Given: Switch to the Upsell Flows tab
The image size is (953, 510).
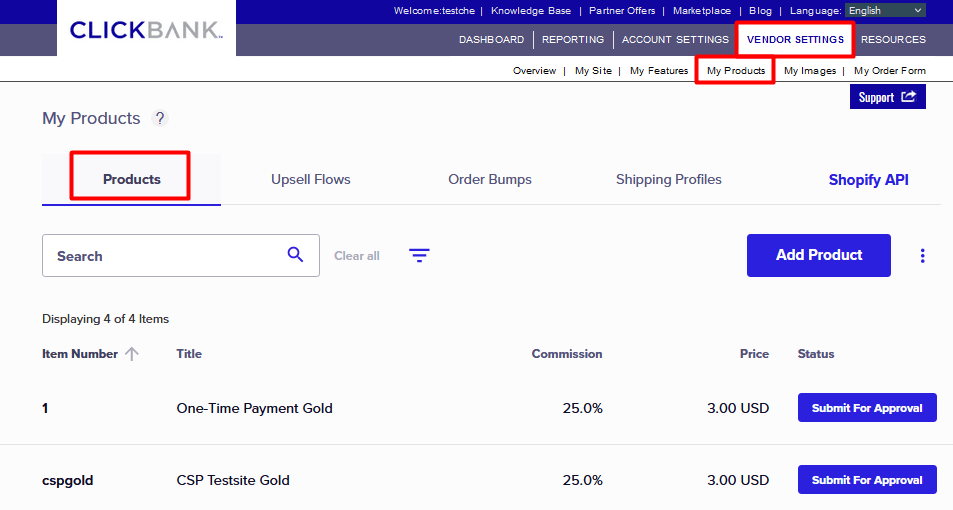Looking at the screenshot, I should tap(311, 180).
